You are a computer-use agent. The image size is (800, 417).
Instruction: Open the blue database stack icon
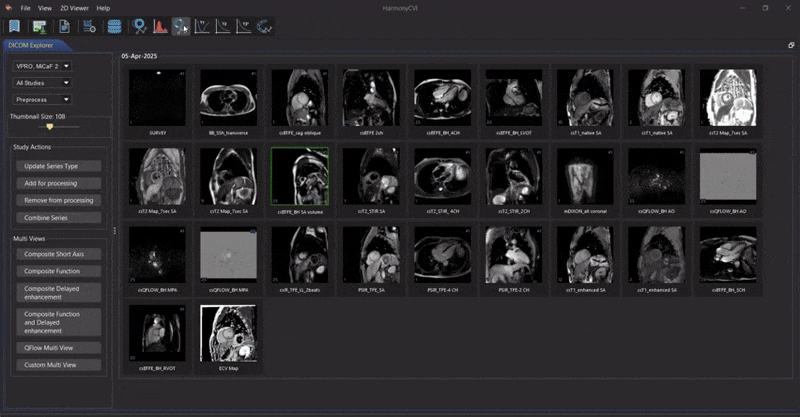[x=114, y=27]
